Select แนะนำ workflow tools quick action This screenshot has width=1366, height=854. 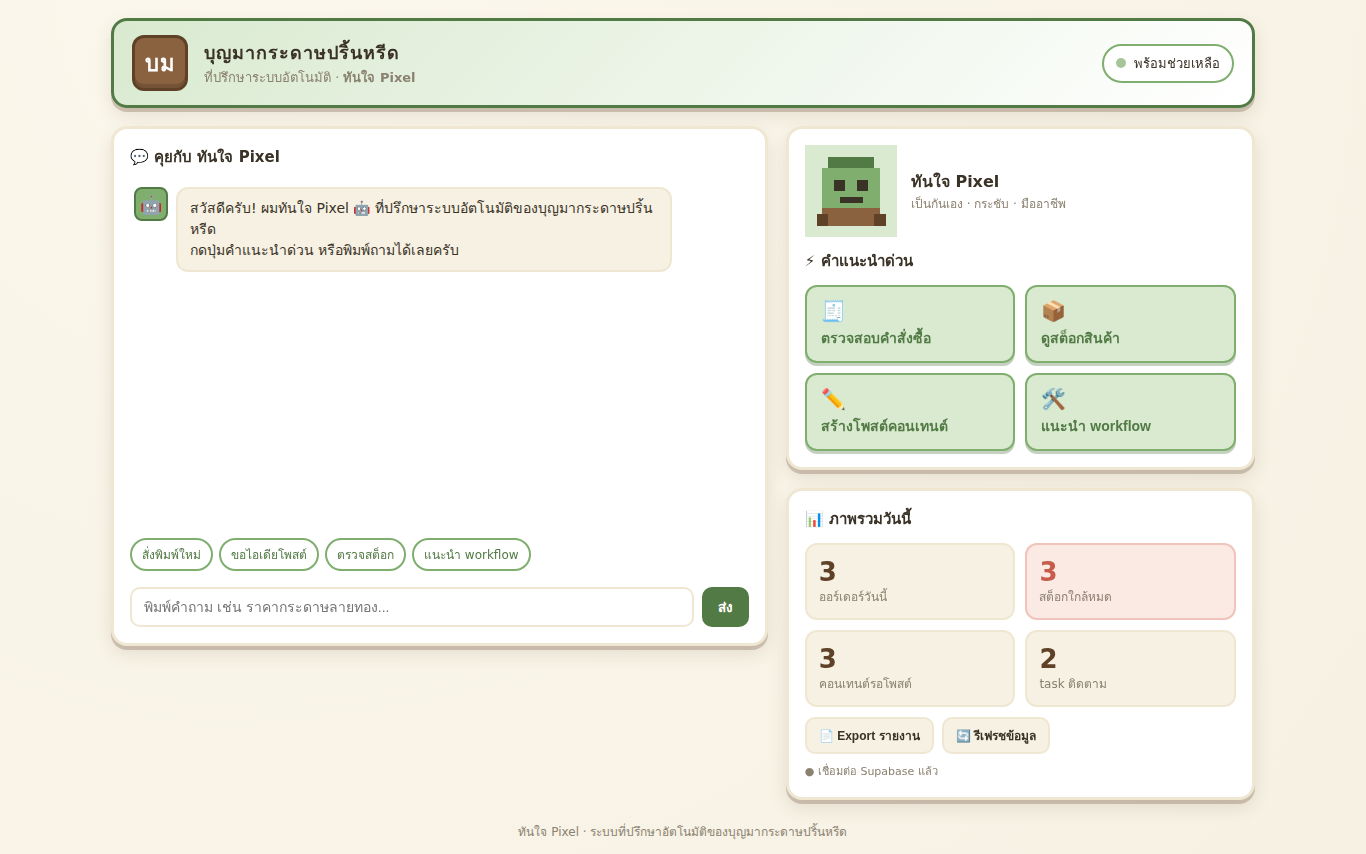pos(1130,412)
